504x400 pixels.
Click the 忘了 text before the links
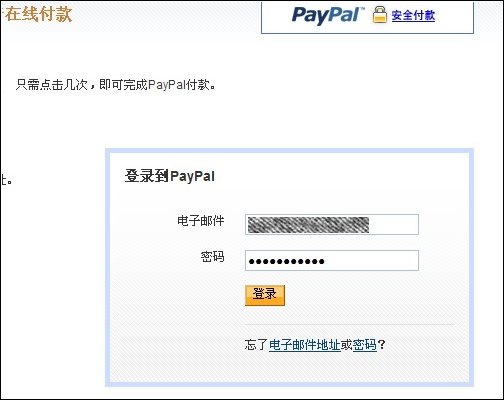(256, 345)
